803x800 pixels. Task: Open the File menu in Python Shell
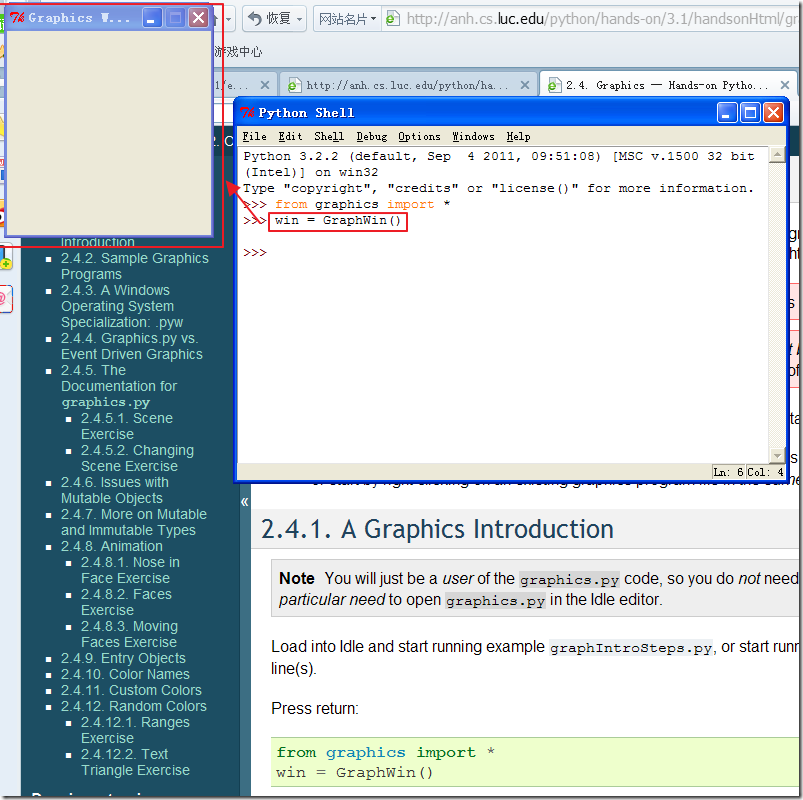pos(254,137)
